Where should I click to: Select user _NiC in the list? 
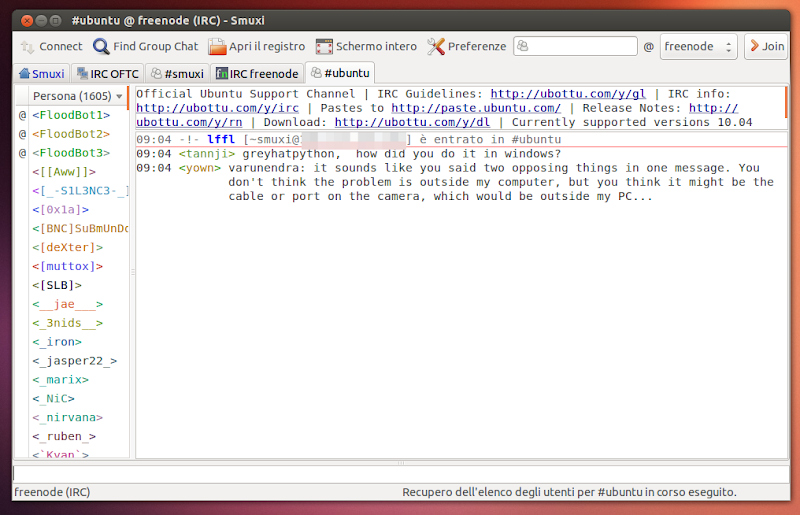(x=53, y=398)
